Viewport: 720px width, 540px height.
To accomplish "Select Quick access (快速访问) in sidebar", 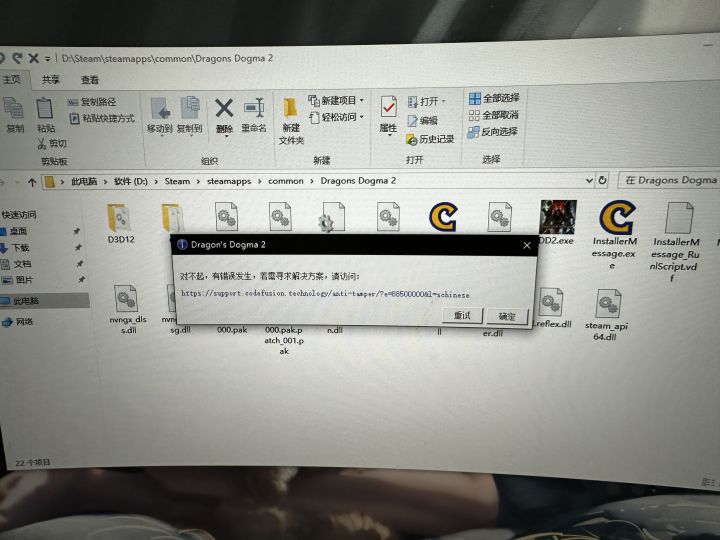I will tap(19, 214).
